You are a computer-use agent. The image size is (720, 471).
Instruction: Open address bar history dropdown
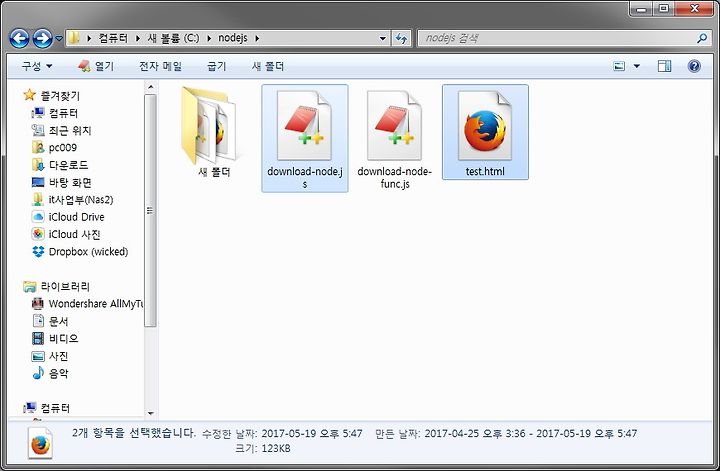pos(382,39)
